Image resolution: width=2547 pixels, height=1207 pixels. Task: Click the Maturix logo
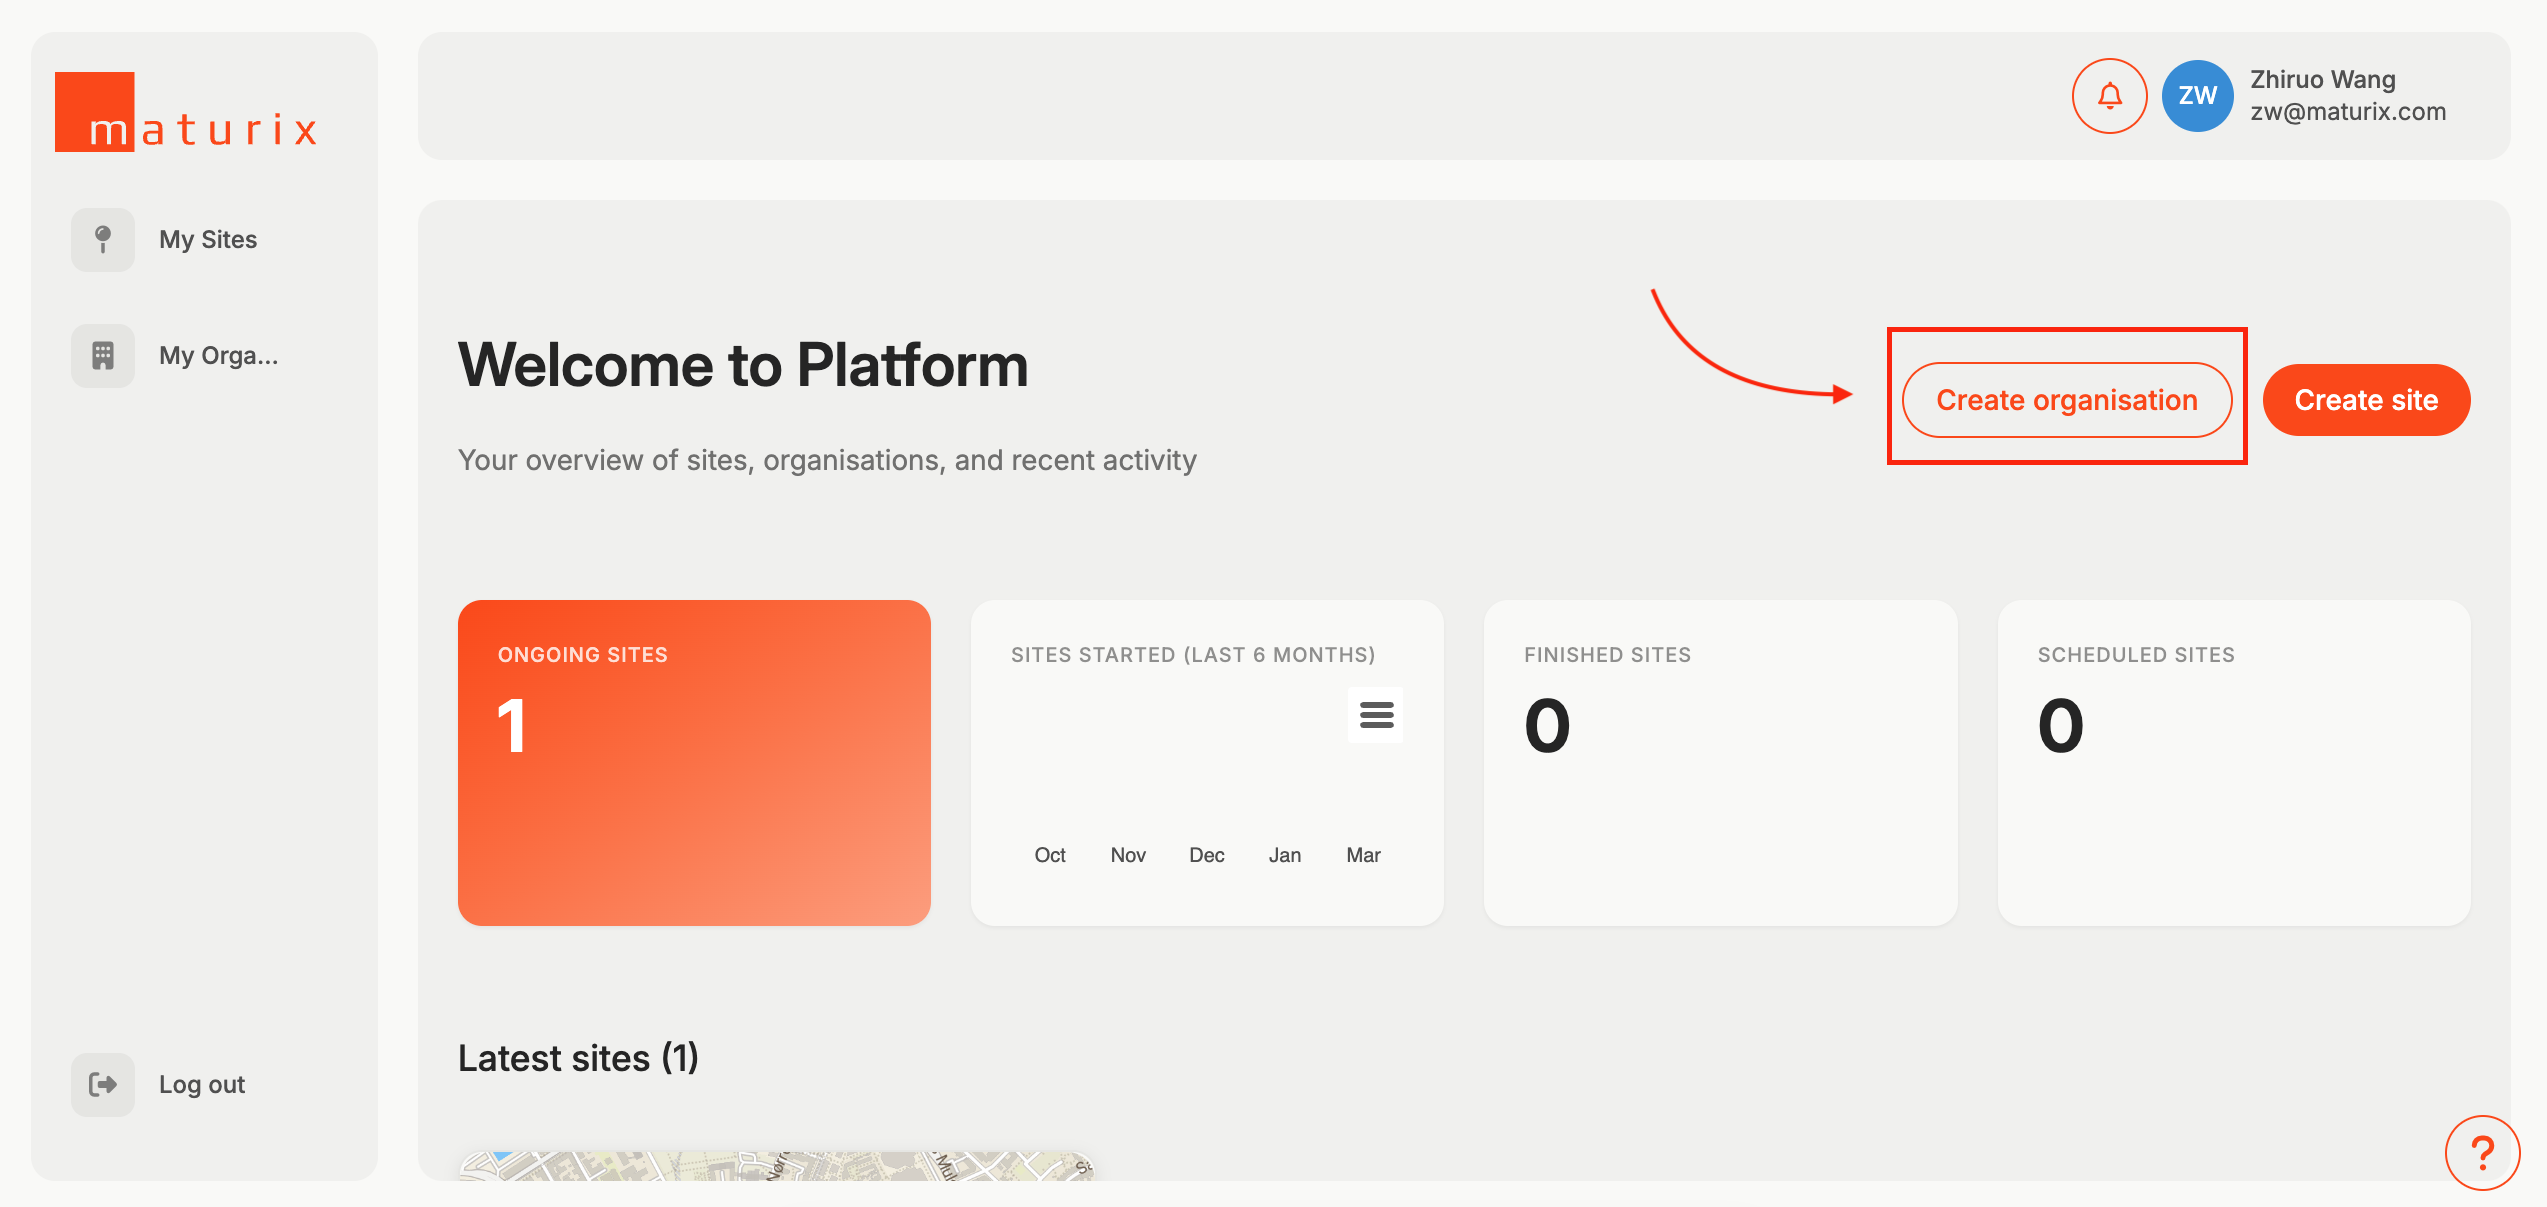tap(186, 112)
